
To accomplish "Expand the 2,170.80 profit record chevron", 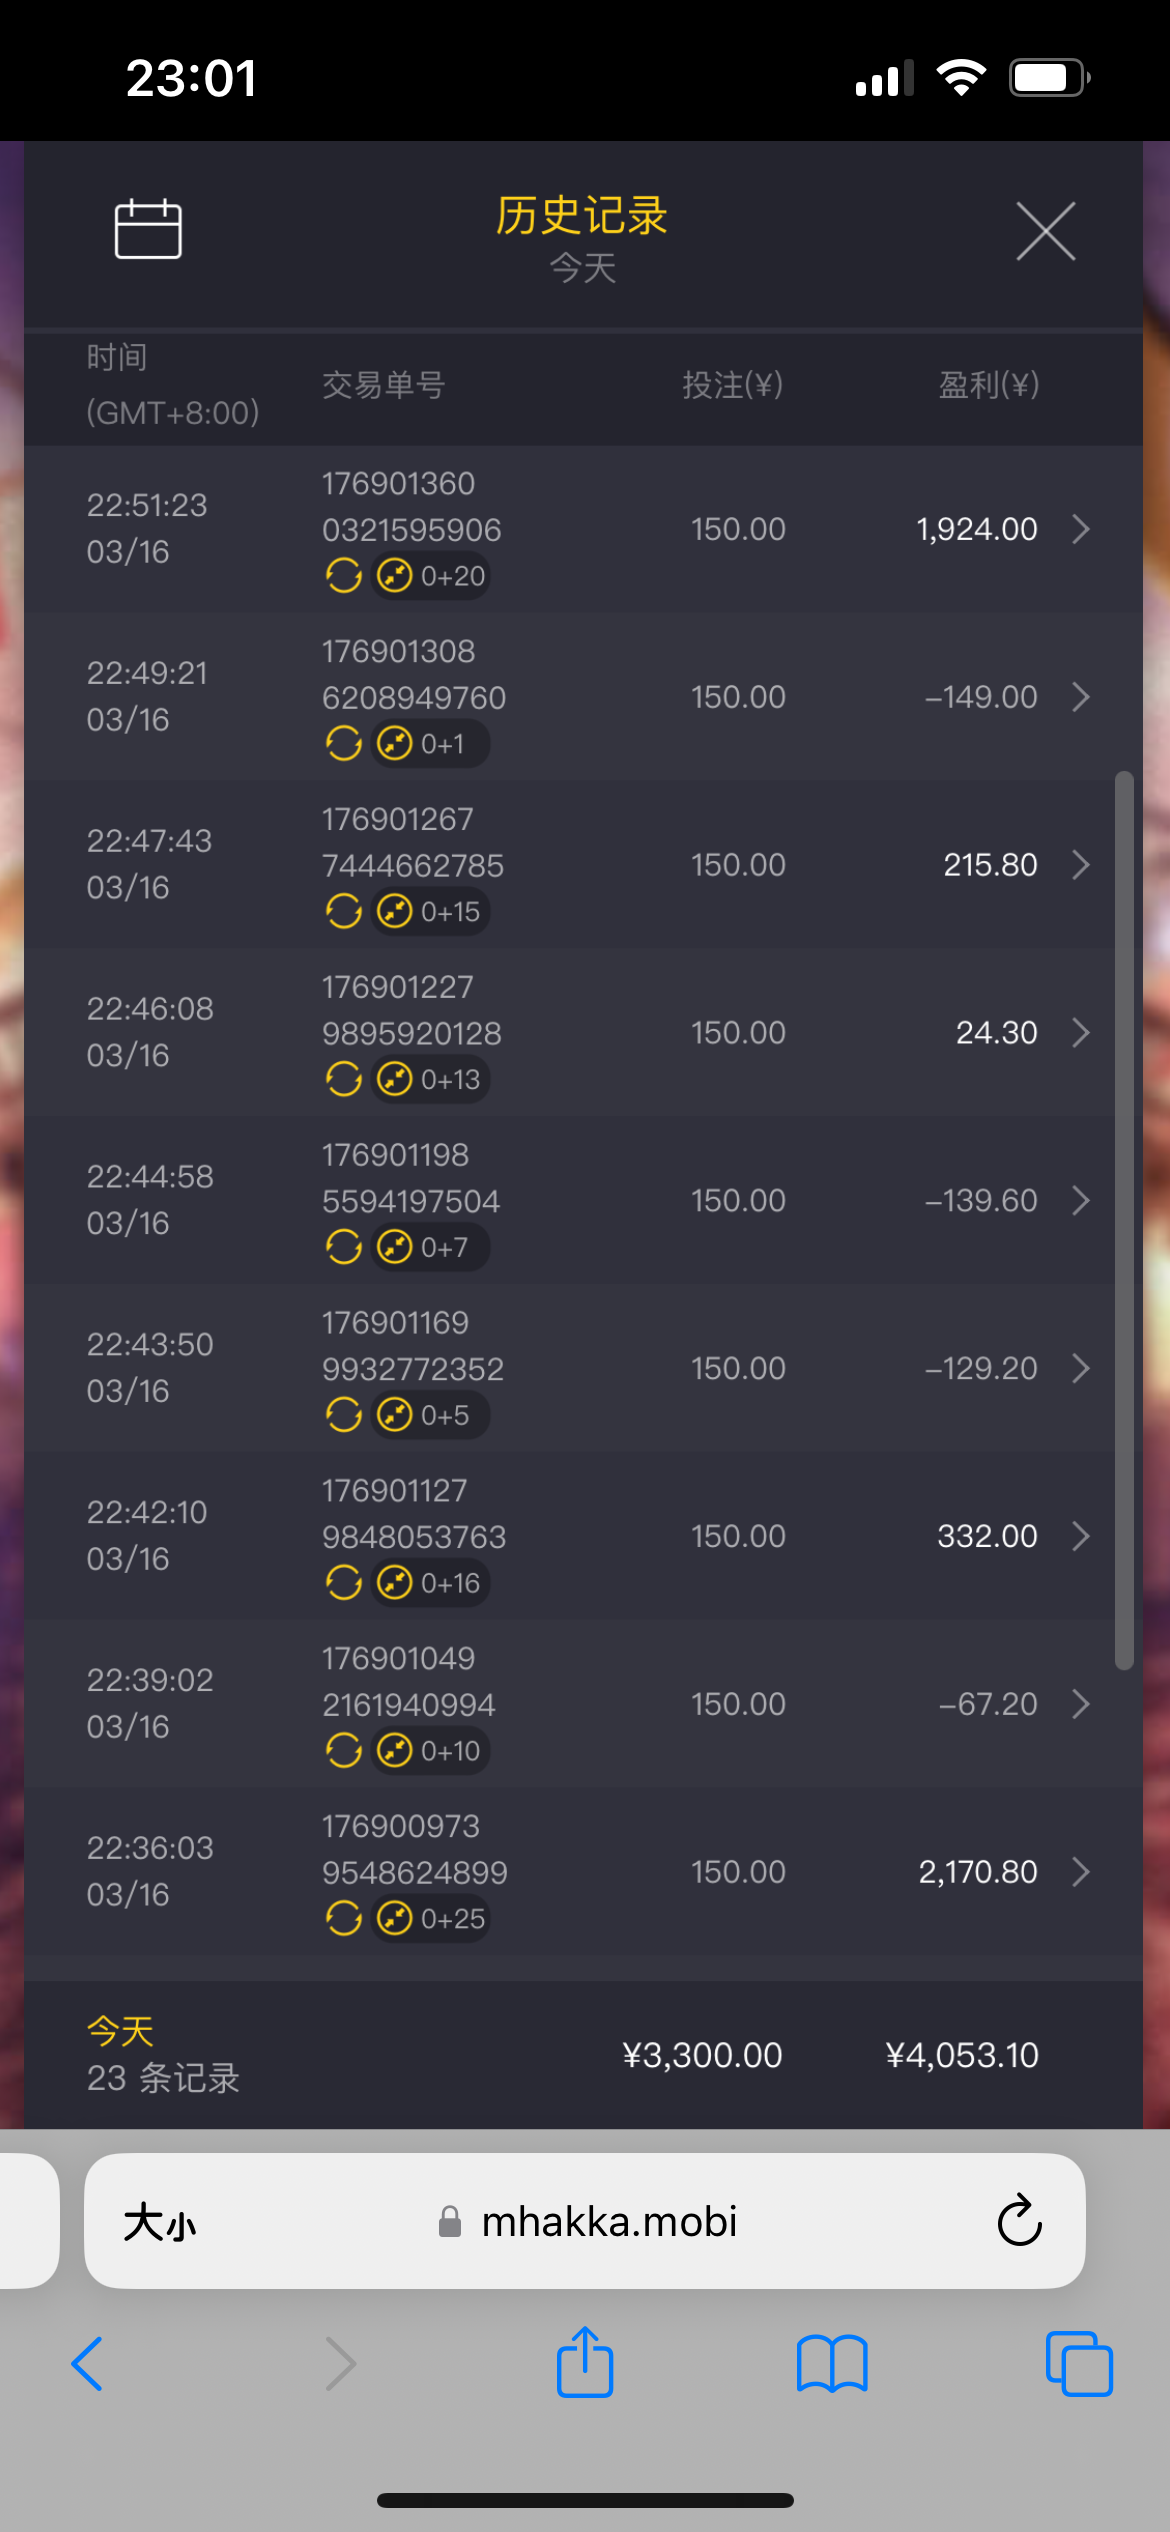I will coord(1080,1872).
